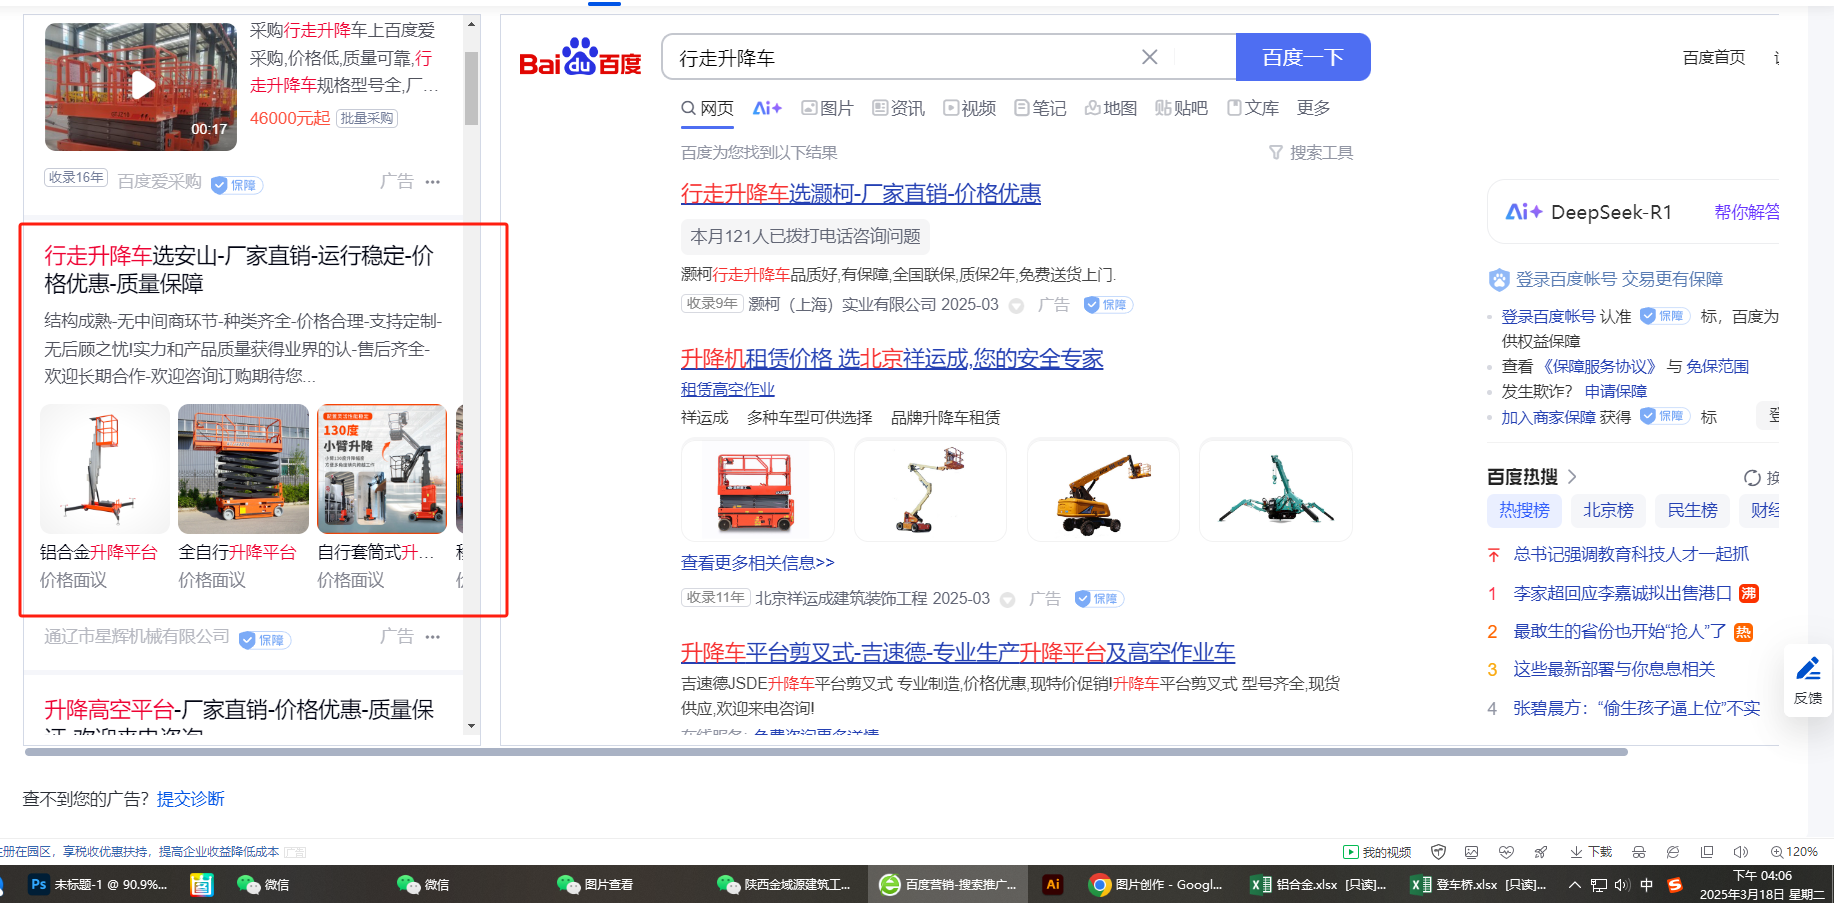Open the red scissor lift thumbnail
This screenshot has width=1834, height=903.
pyautogui.click(x=757, y=490)
